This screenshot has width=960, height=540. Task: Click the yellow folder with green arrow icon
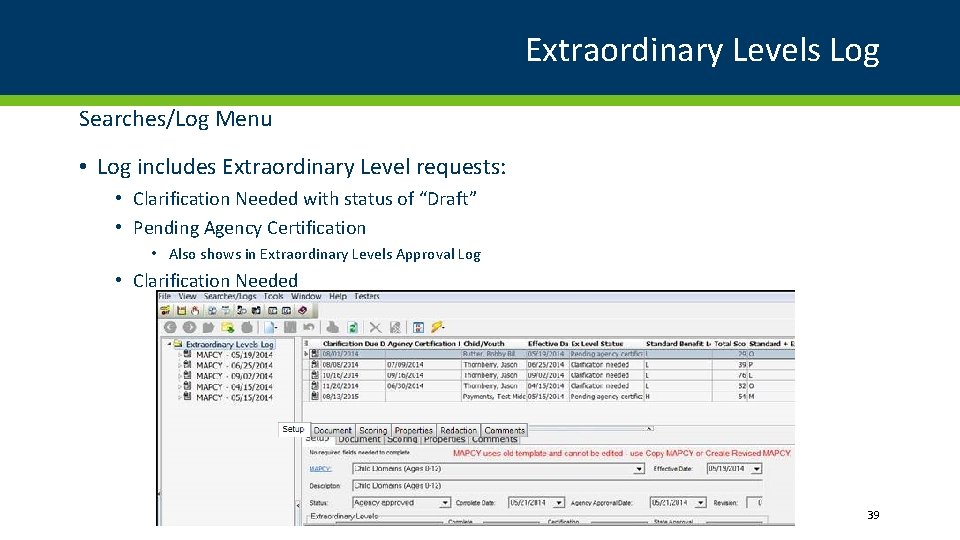pos(228,328)
